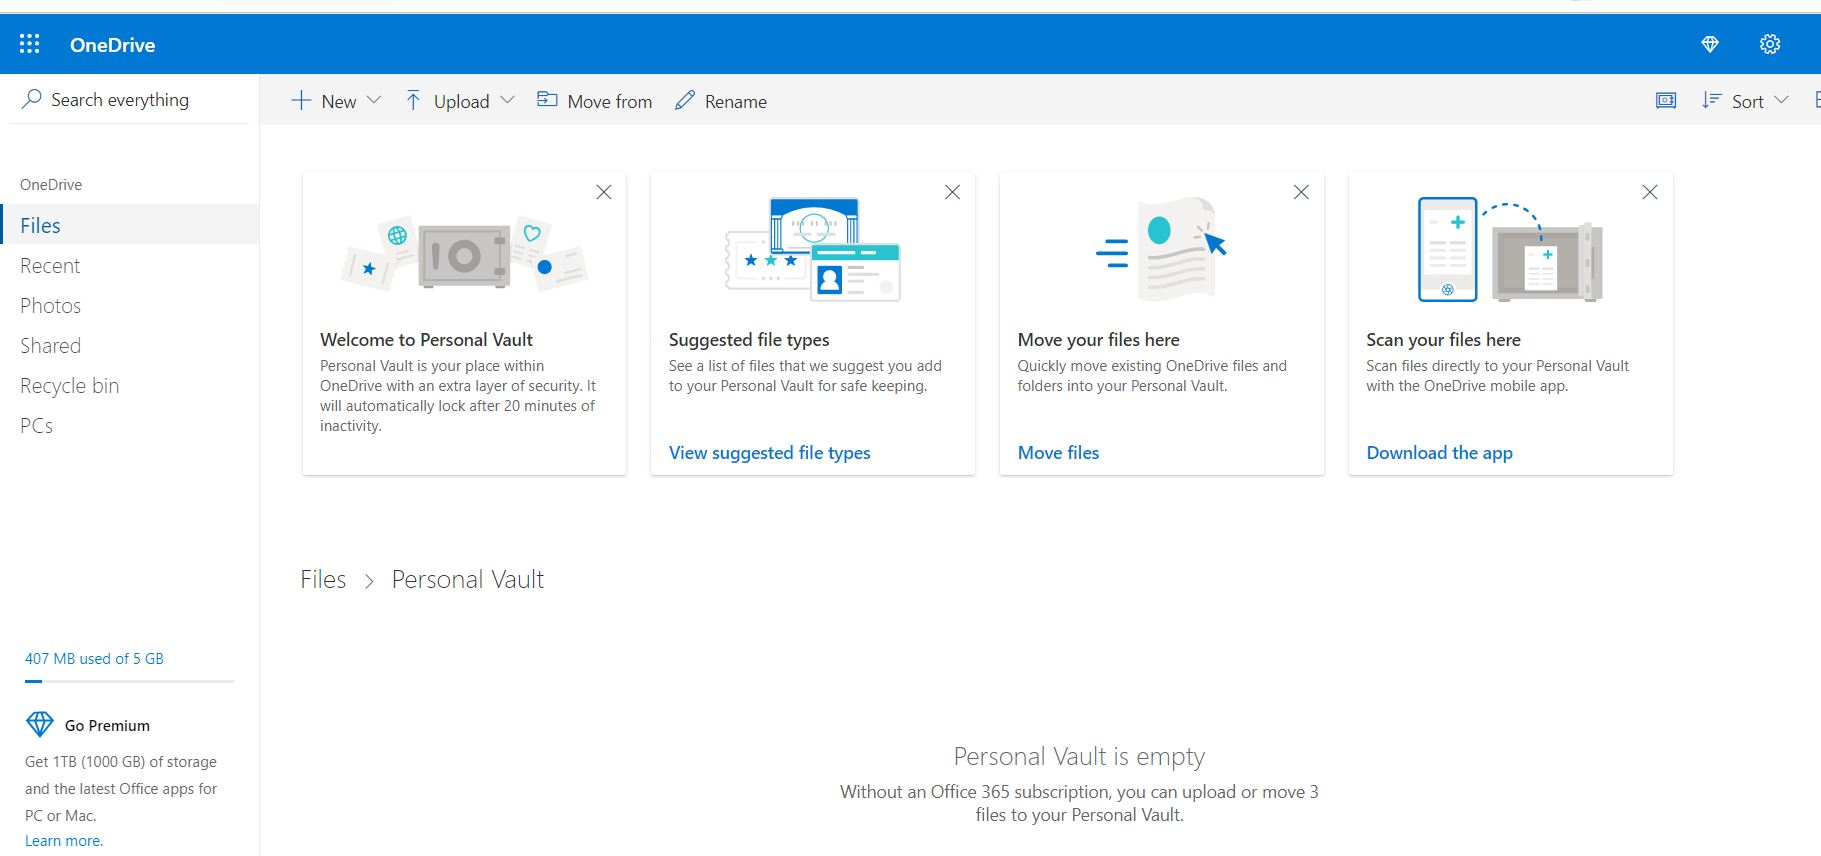
Task: Close the Suggested file types card
Action: [952, 192]
